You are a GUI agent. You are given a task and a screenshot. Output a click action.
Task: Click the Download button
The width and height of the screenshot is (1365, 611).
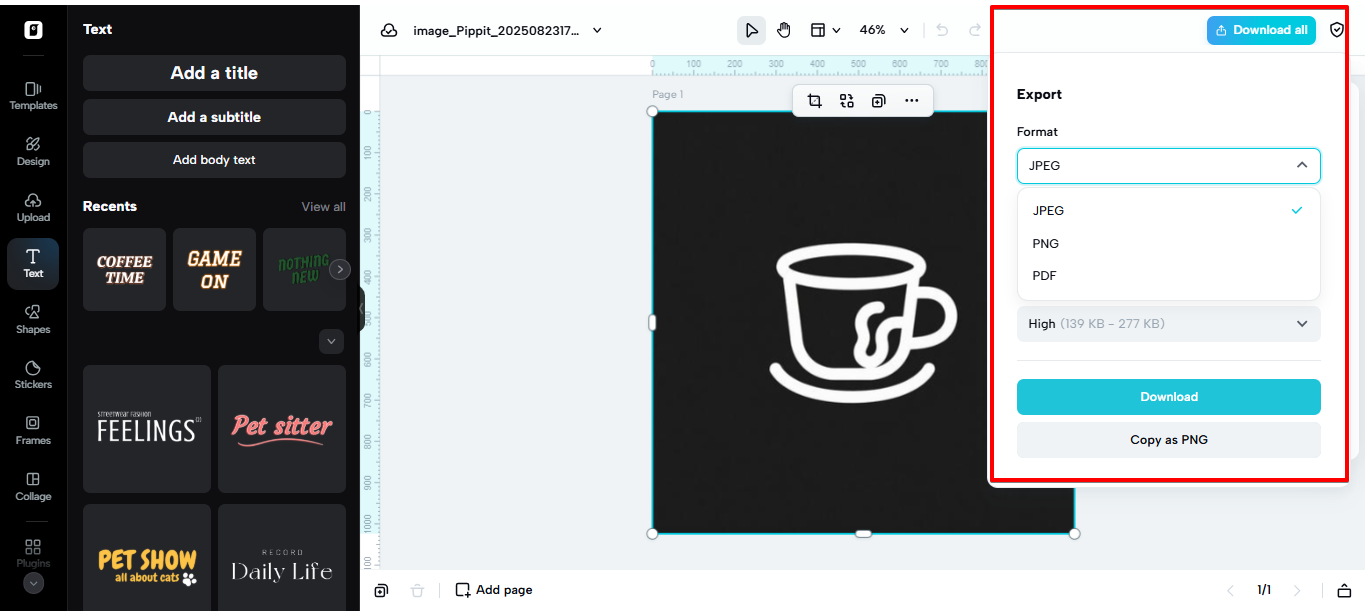coord(1169,397)
